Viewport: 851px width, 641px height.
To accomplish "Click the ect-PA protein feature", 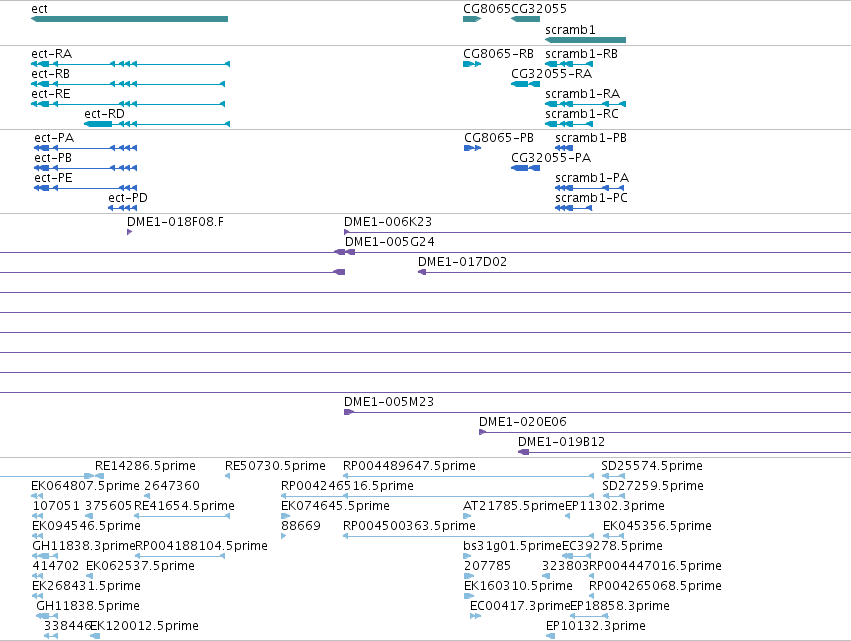I will coord(86,148).
